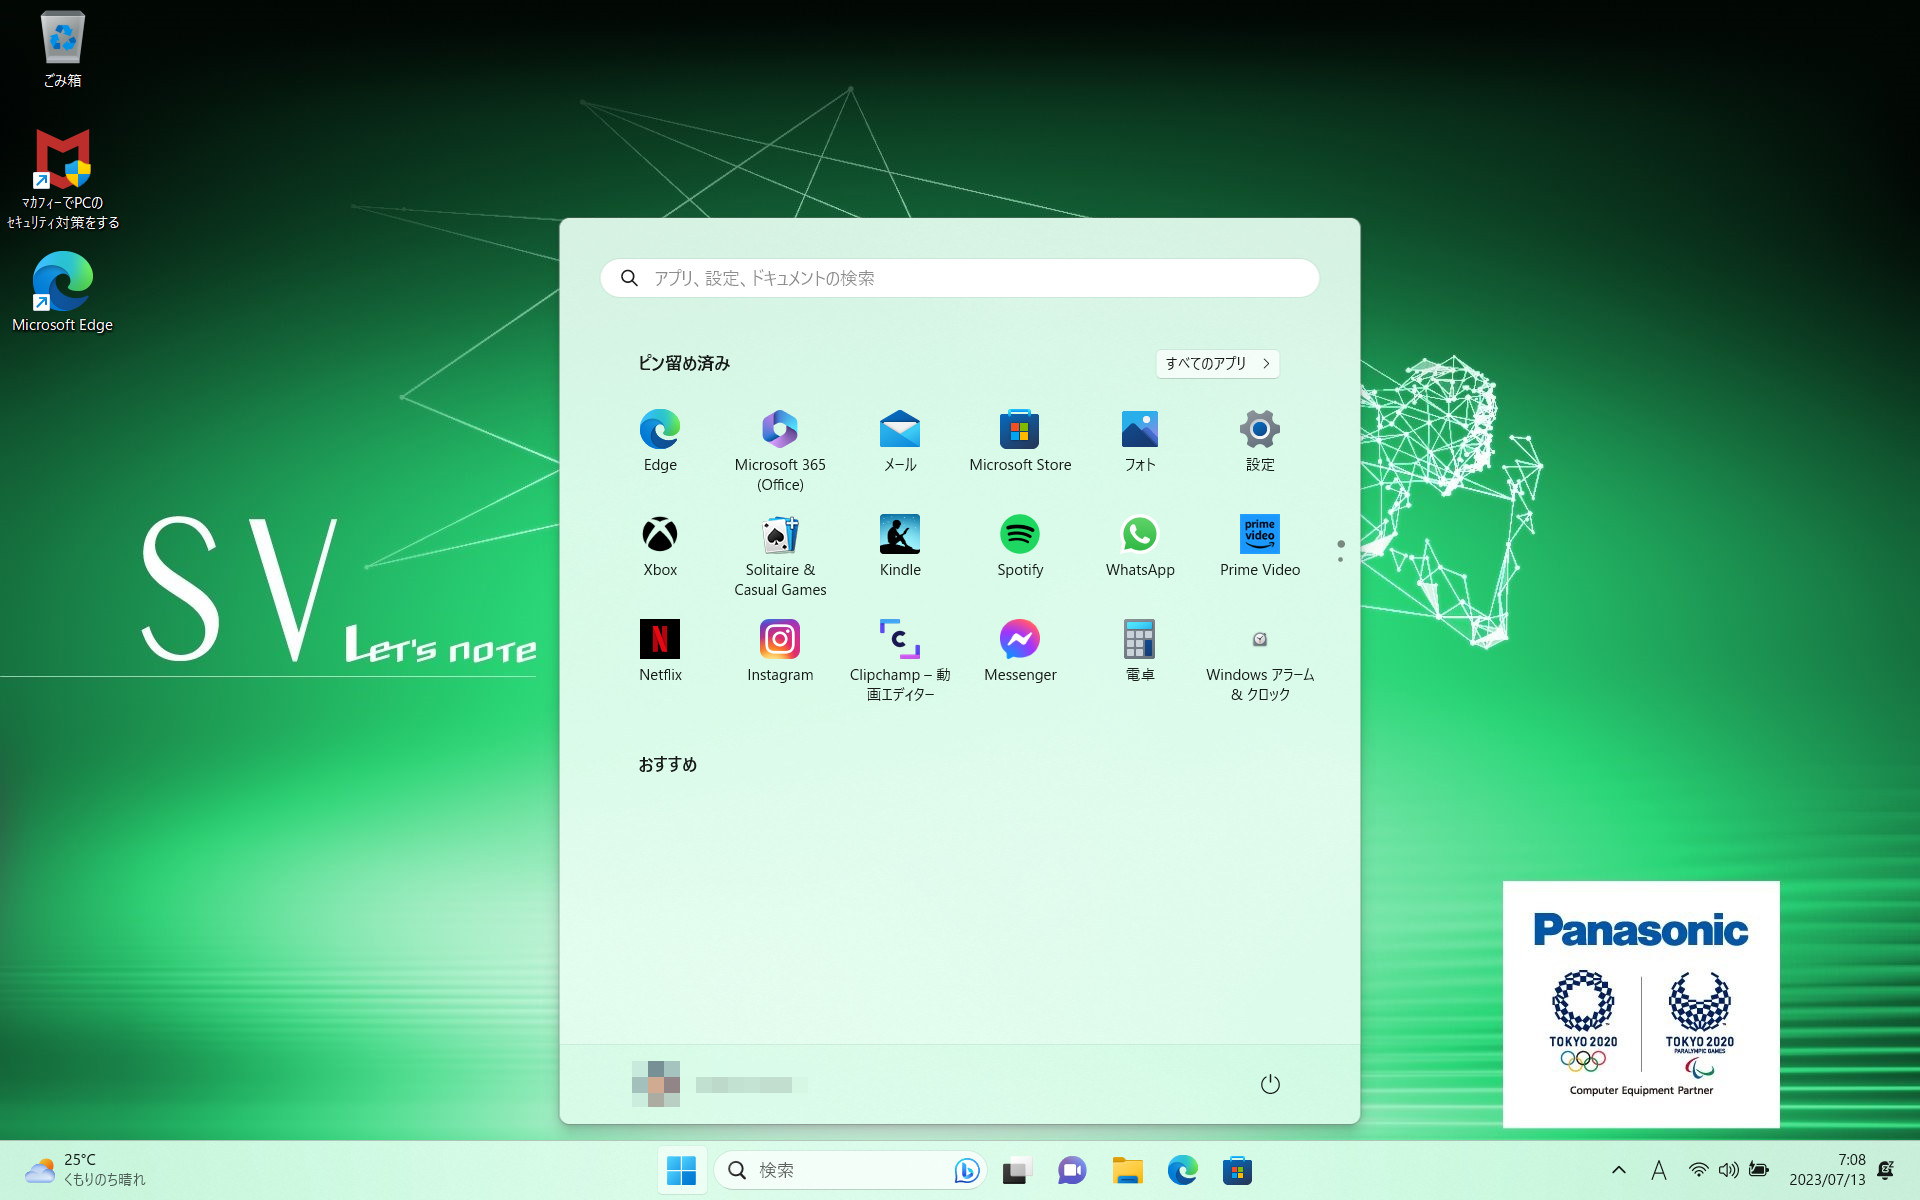
Task: Open Bing chat icon in taskbar search
Action: 966,1170
